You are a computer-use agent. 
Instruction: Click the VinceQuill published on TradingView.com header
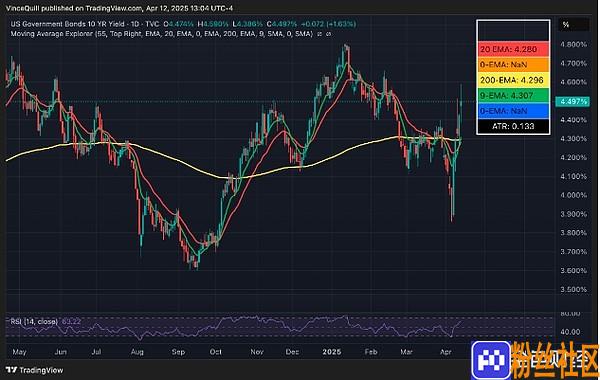click(119, 8)
